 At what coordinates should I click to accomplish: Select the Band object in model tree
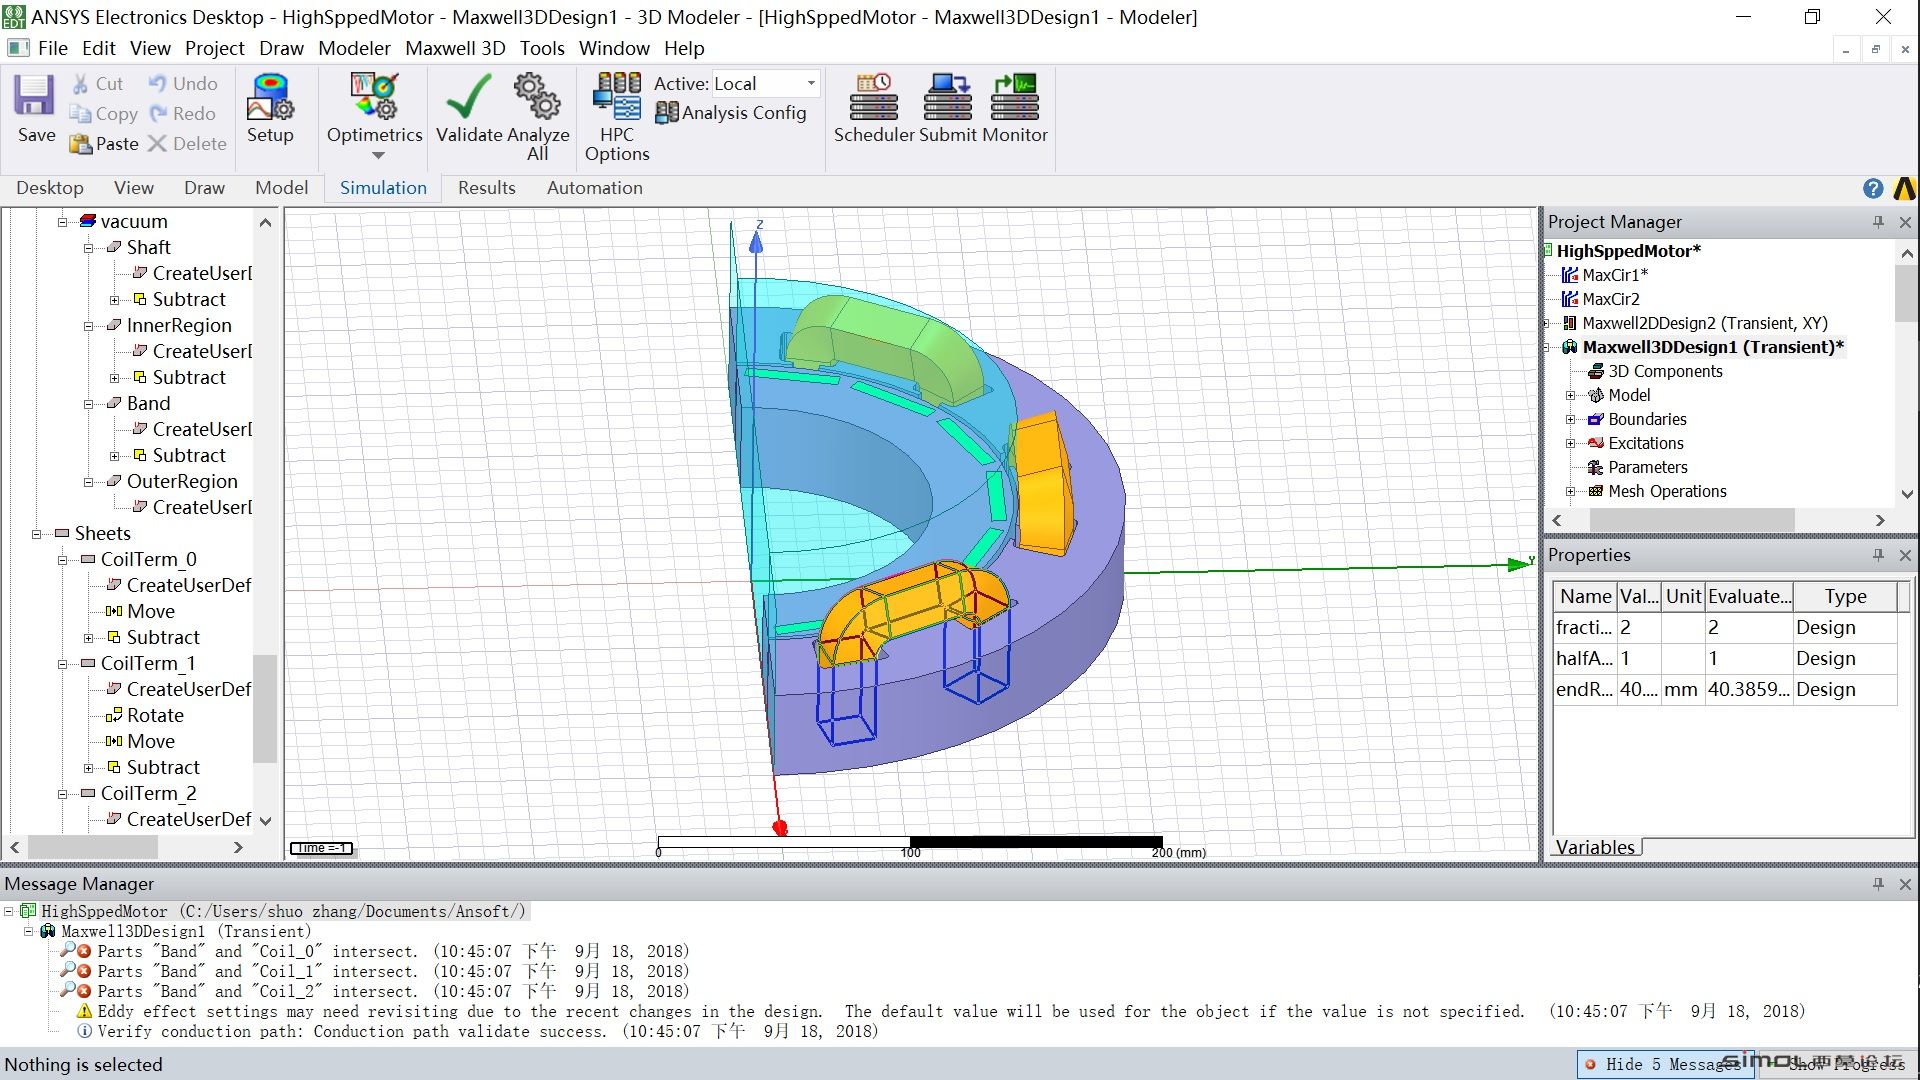pos(148,404)
